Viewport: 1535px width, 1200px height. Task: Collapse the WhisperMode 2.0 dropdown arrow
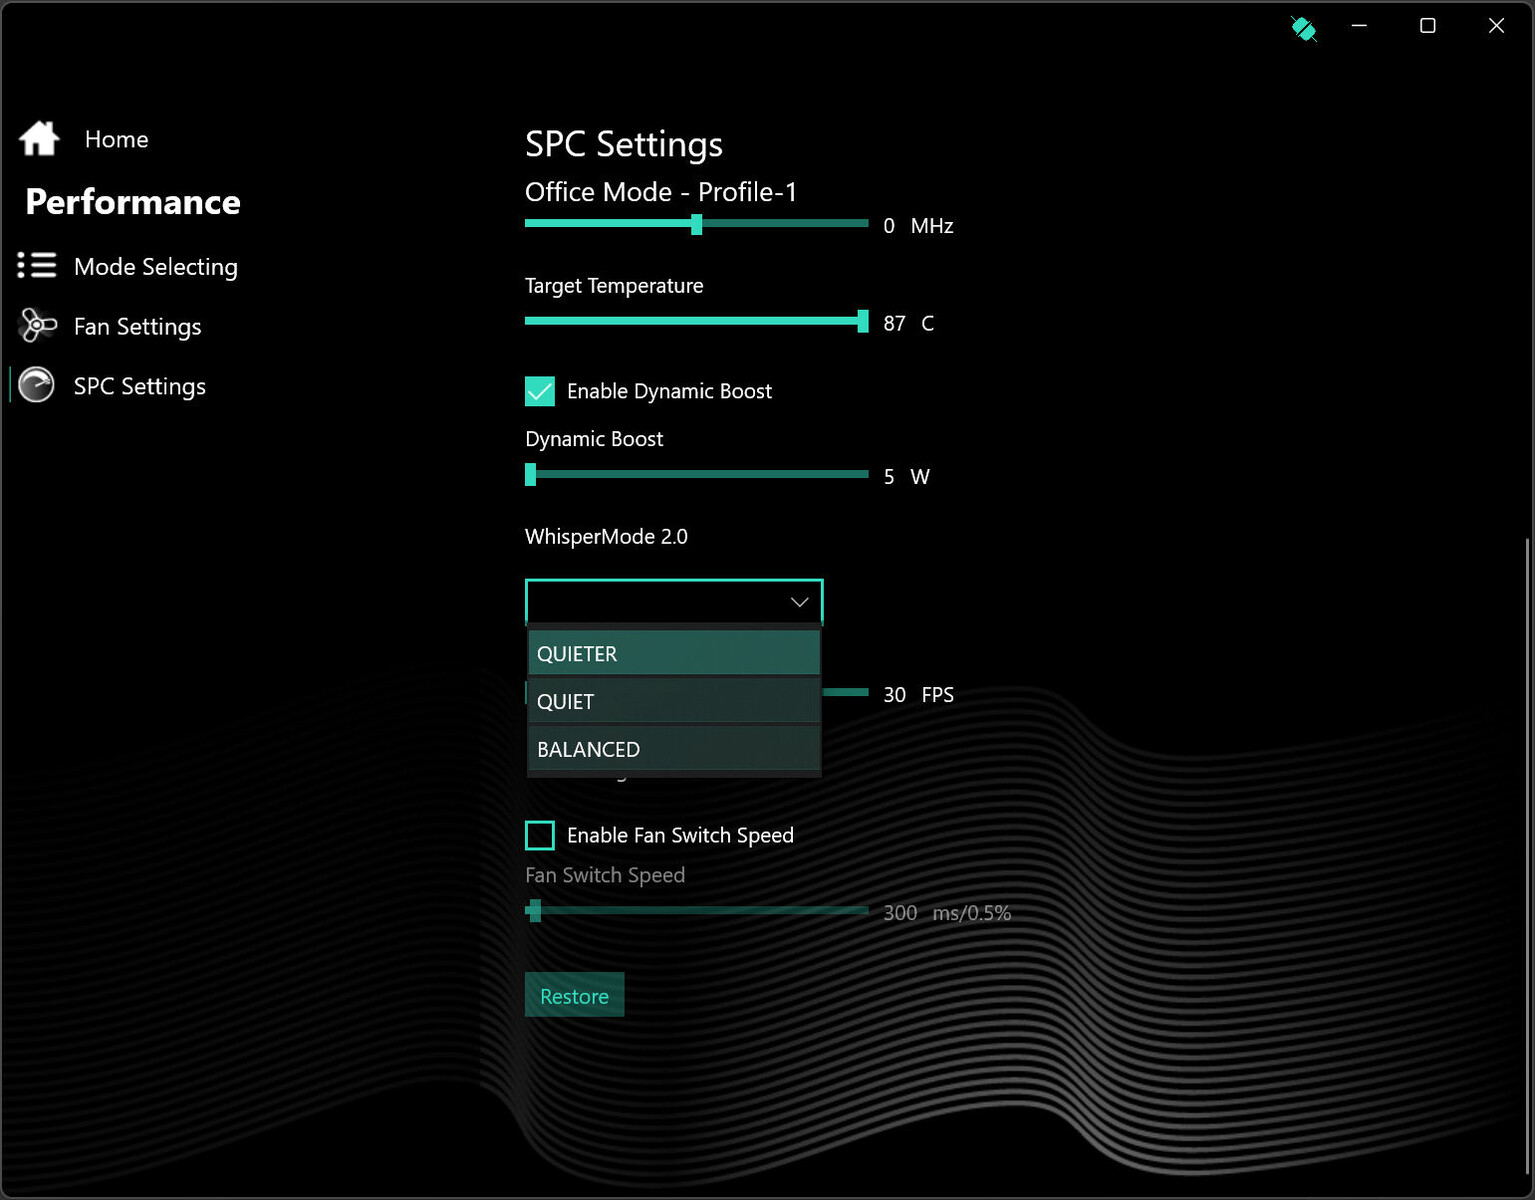799,602
